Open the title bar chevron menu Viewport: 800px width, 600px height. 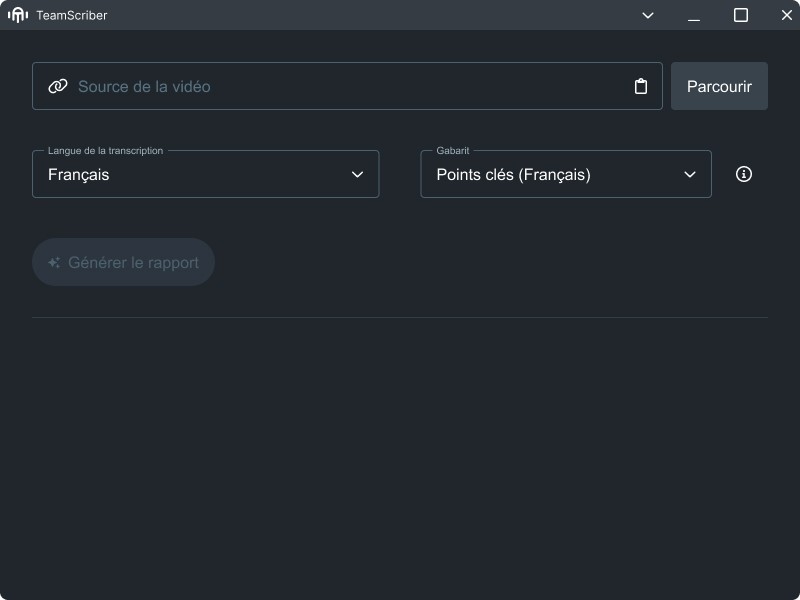[x=648, y=15]
